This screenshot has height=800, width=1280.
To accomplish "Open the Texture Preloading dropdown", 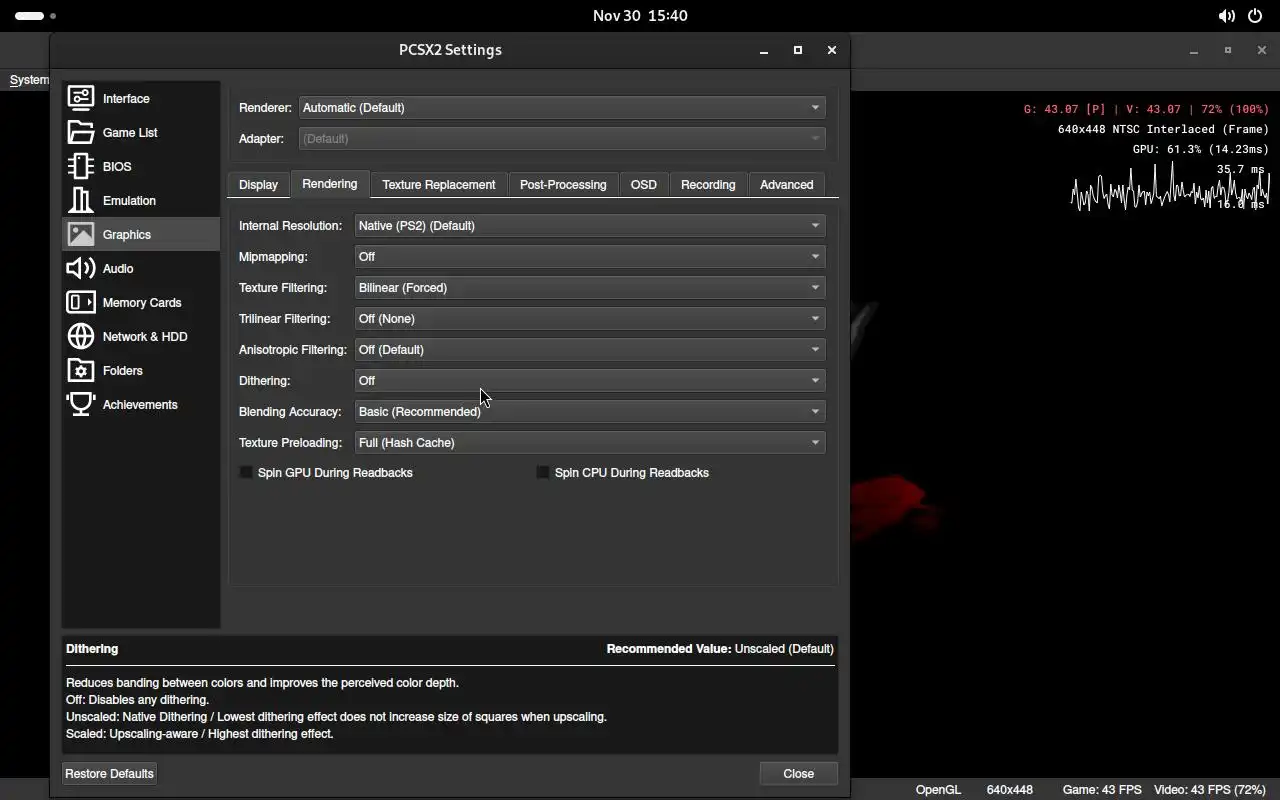I will click(590, 442).
